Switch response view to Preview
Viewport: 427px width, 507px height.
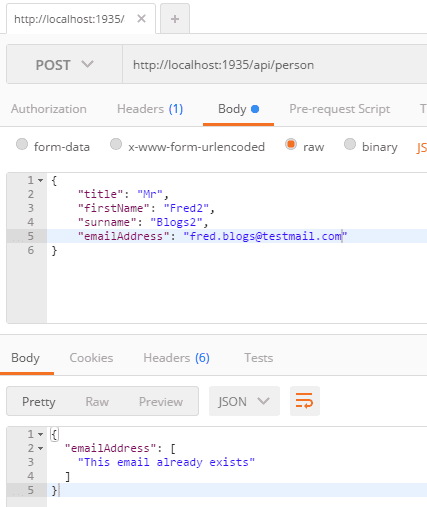point(161,402)
